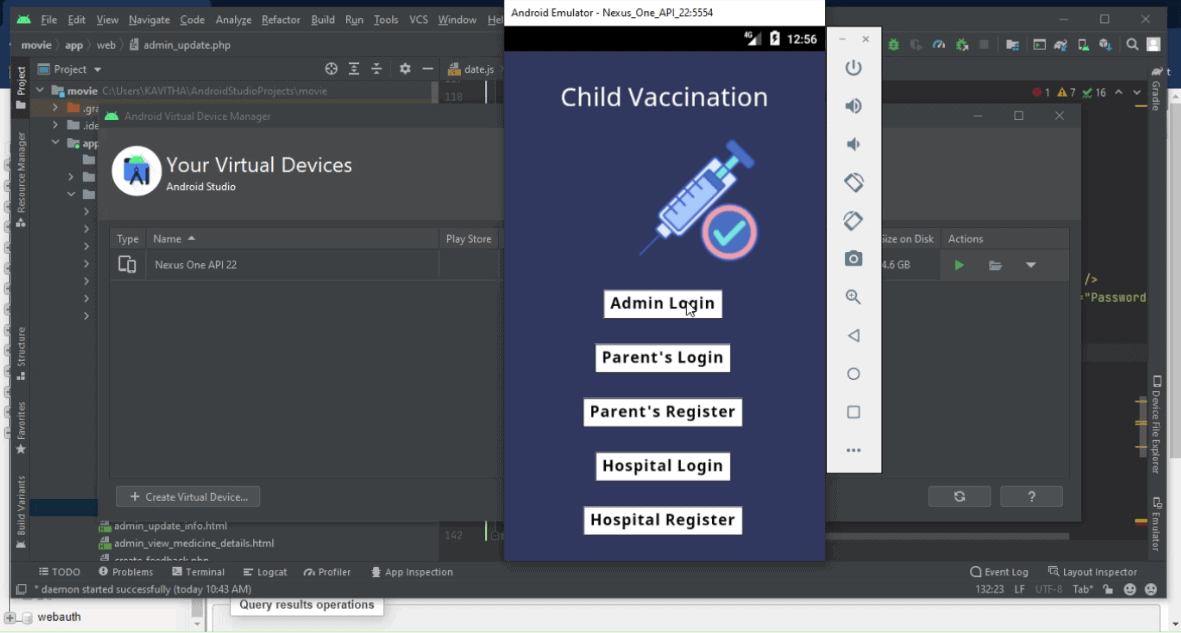Raise the emulator volume
This screenshot has height=633, width=1181.
pyautogui.click(x=854, y=105)
